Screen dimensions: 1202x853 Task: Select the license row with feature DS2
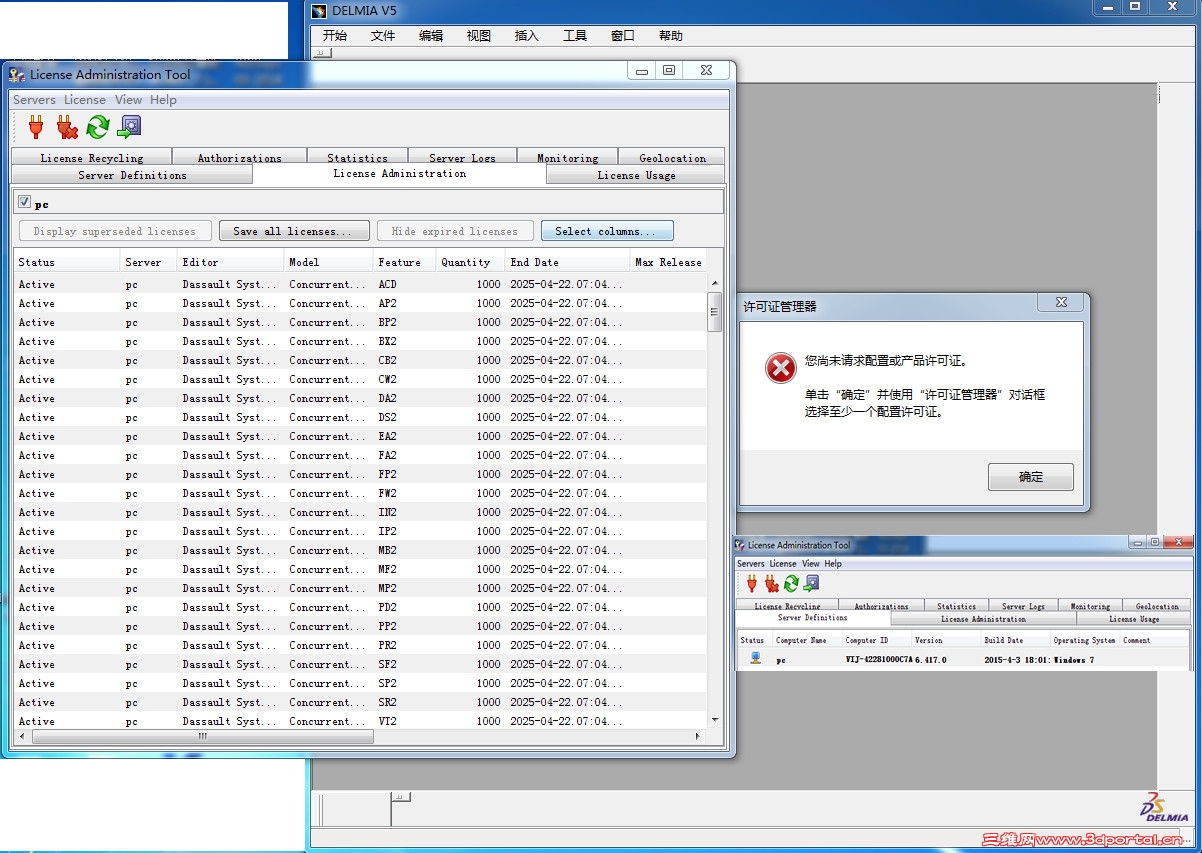click(x=360, y=417)
